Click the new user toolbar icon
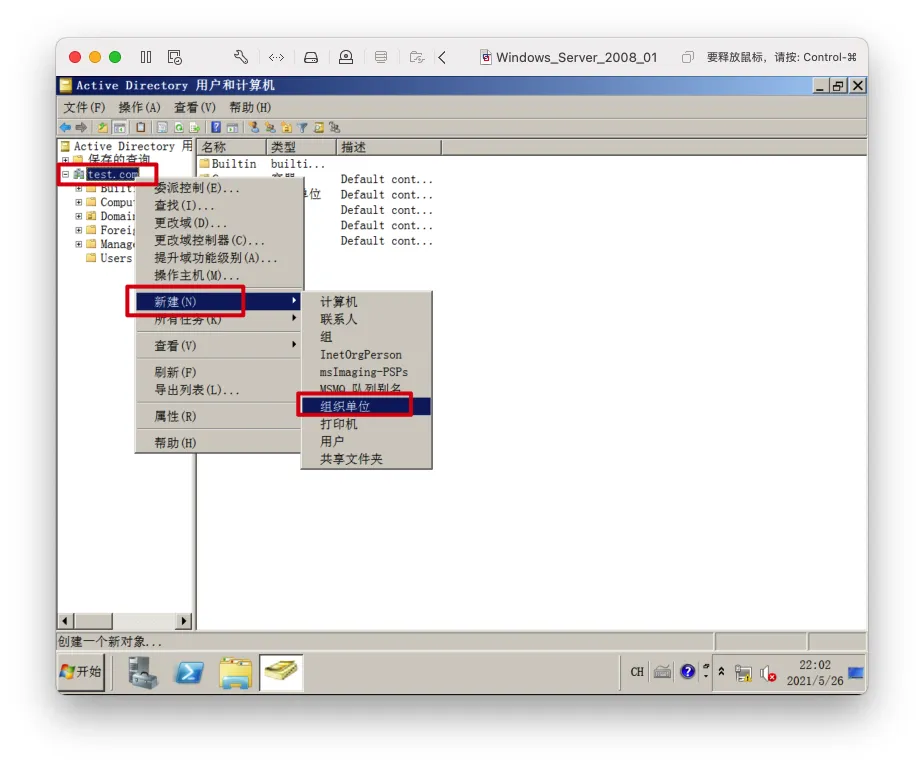 254,127
